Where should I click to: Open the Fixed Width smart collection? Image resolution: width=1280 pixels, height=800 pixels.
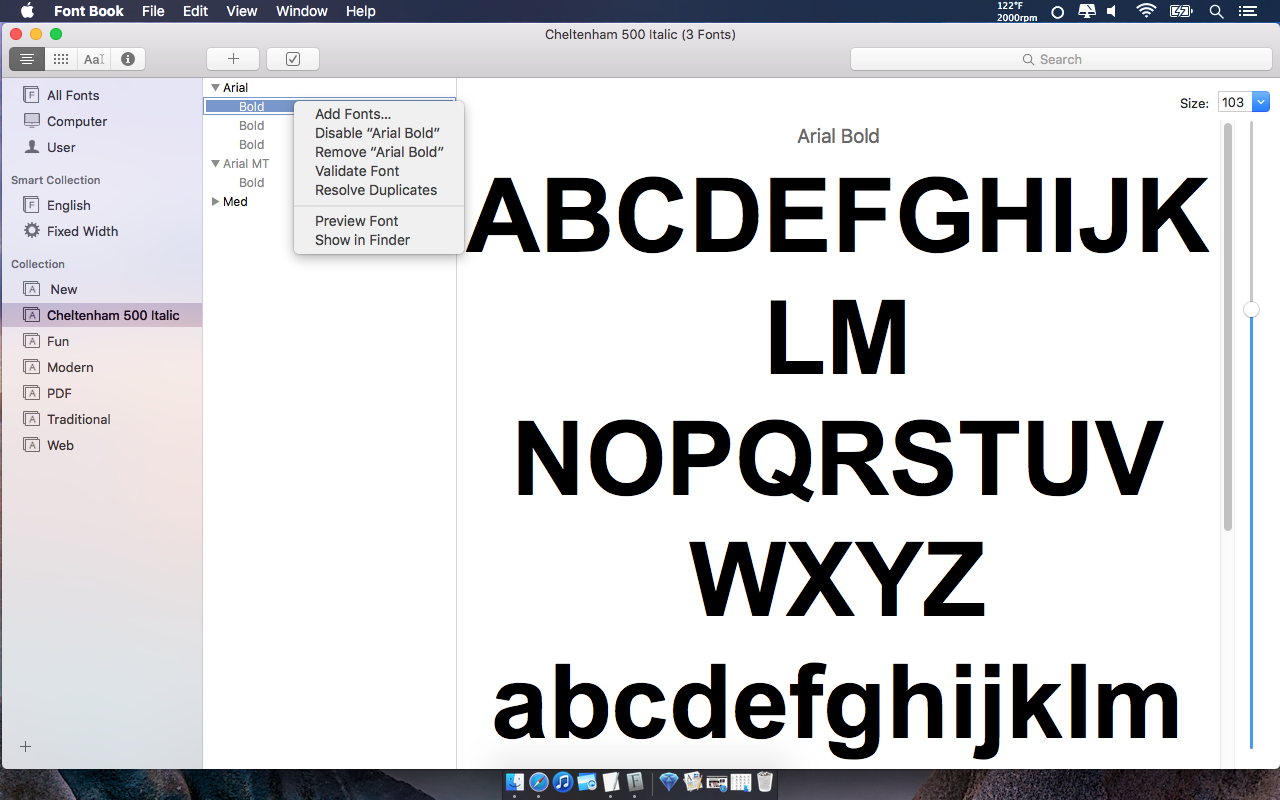point(101,231)
